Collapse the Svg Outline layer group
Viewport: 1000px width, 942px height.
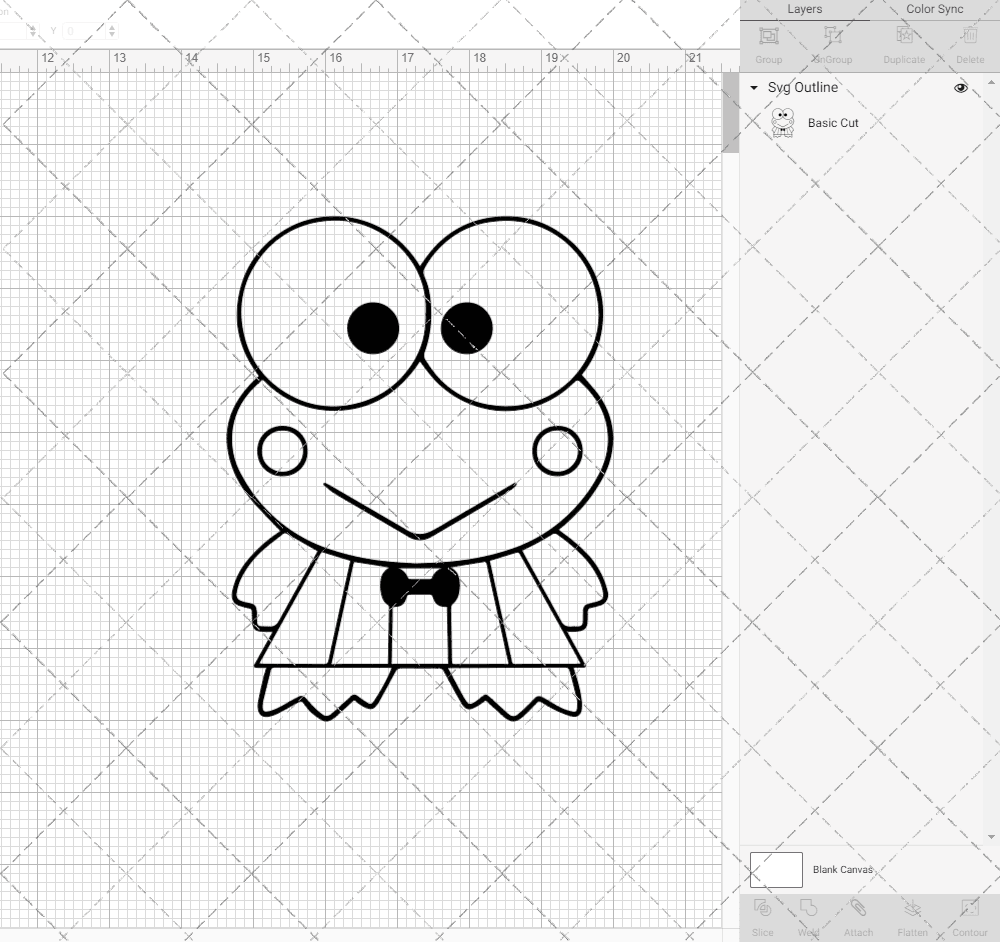pyautogui.click(x=753, y=88)
